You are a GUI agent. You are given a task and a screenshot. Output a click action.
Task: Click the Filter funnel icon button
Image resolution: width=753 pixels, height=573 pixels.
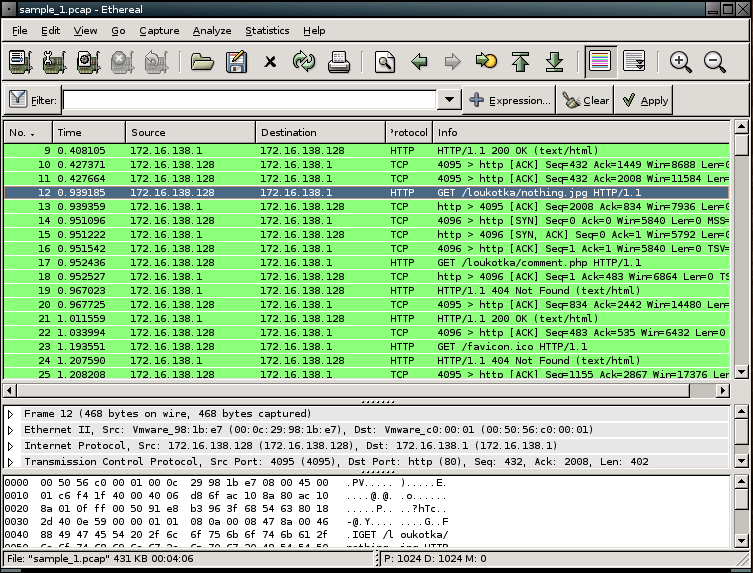tap(33, 100)
